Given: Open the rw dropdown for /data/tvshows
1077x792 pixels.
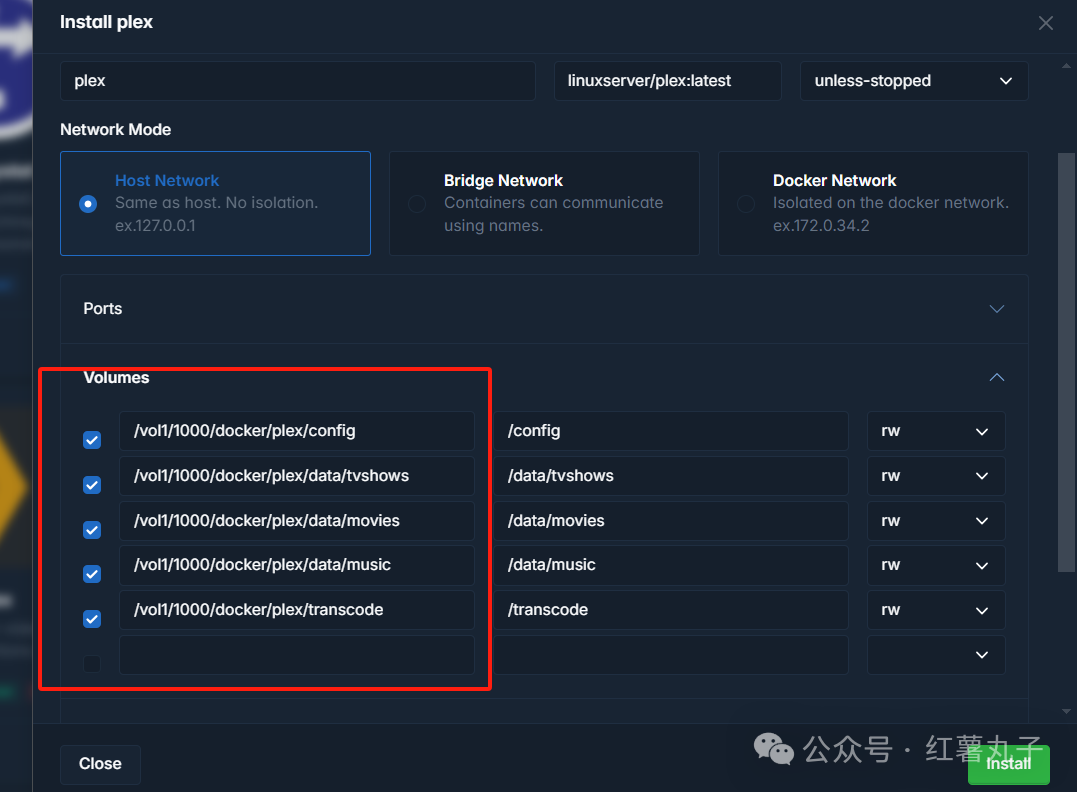Looking at the screenshot, I should pyautogui.click(x=936, y=476).
